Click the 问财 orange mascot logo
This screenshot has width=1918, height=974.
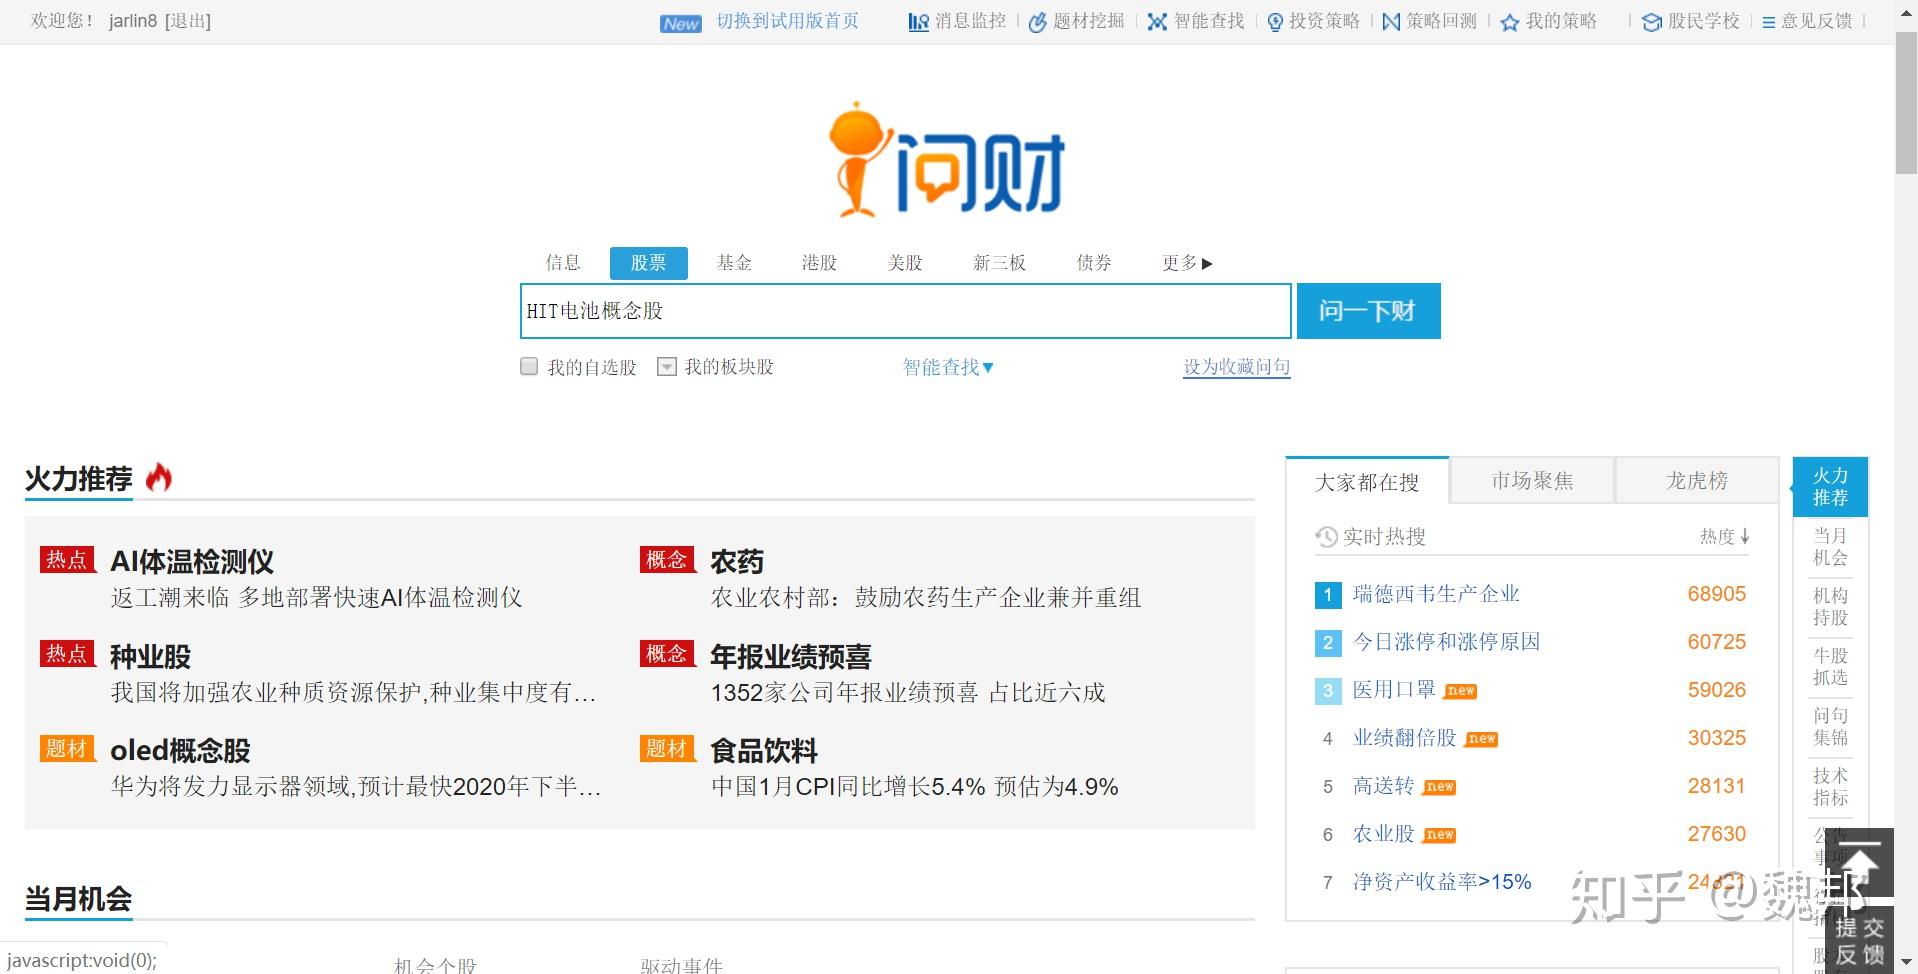(x=859, y=159)
